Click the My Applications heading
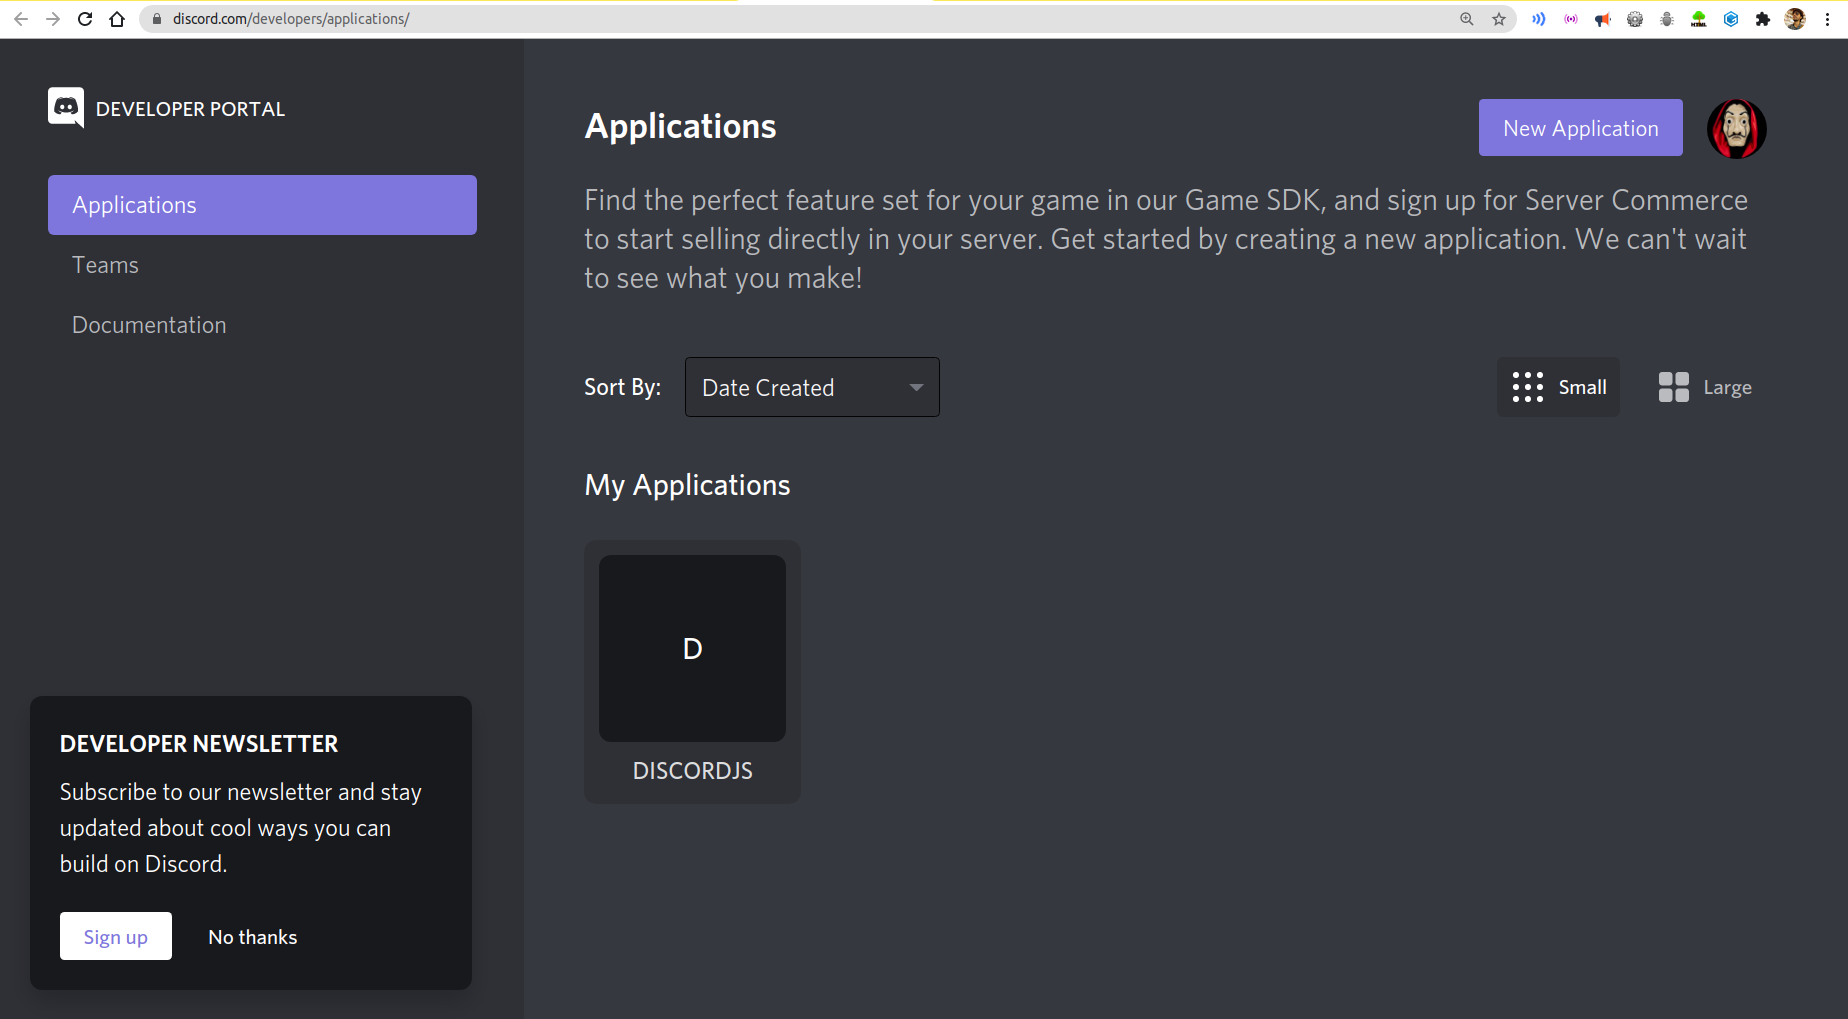This screenshot has width=1848, height=1019. point(687,486)
